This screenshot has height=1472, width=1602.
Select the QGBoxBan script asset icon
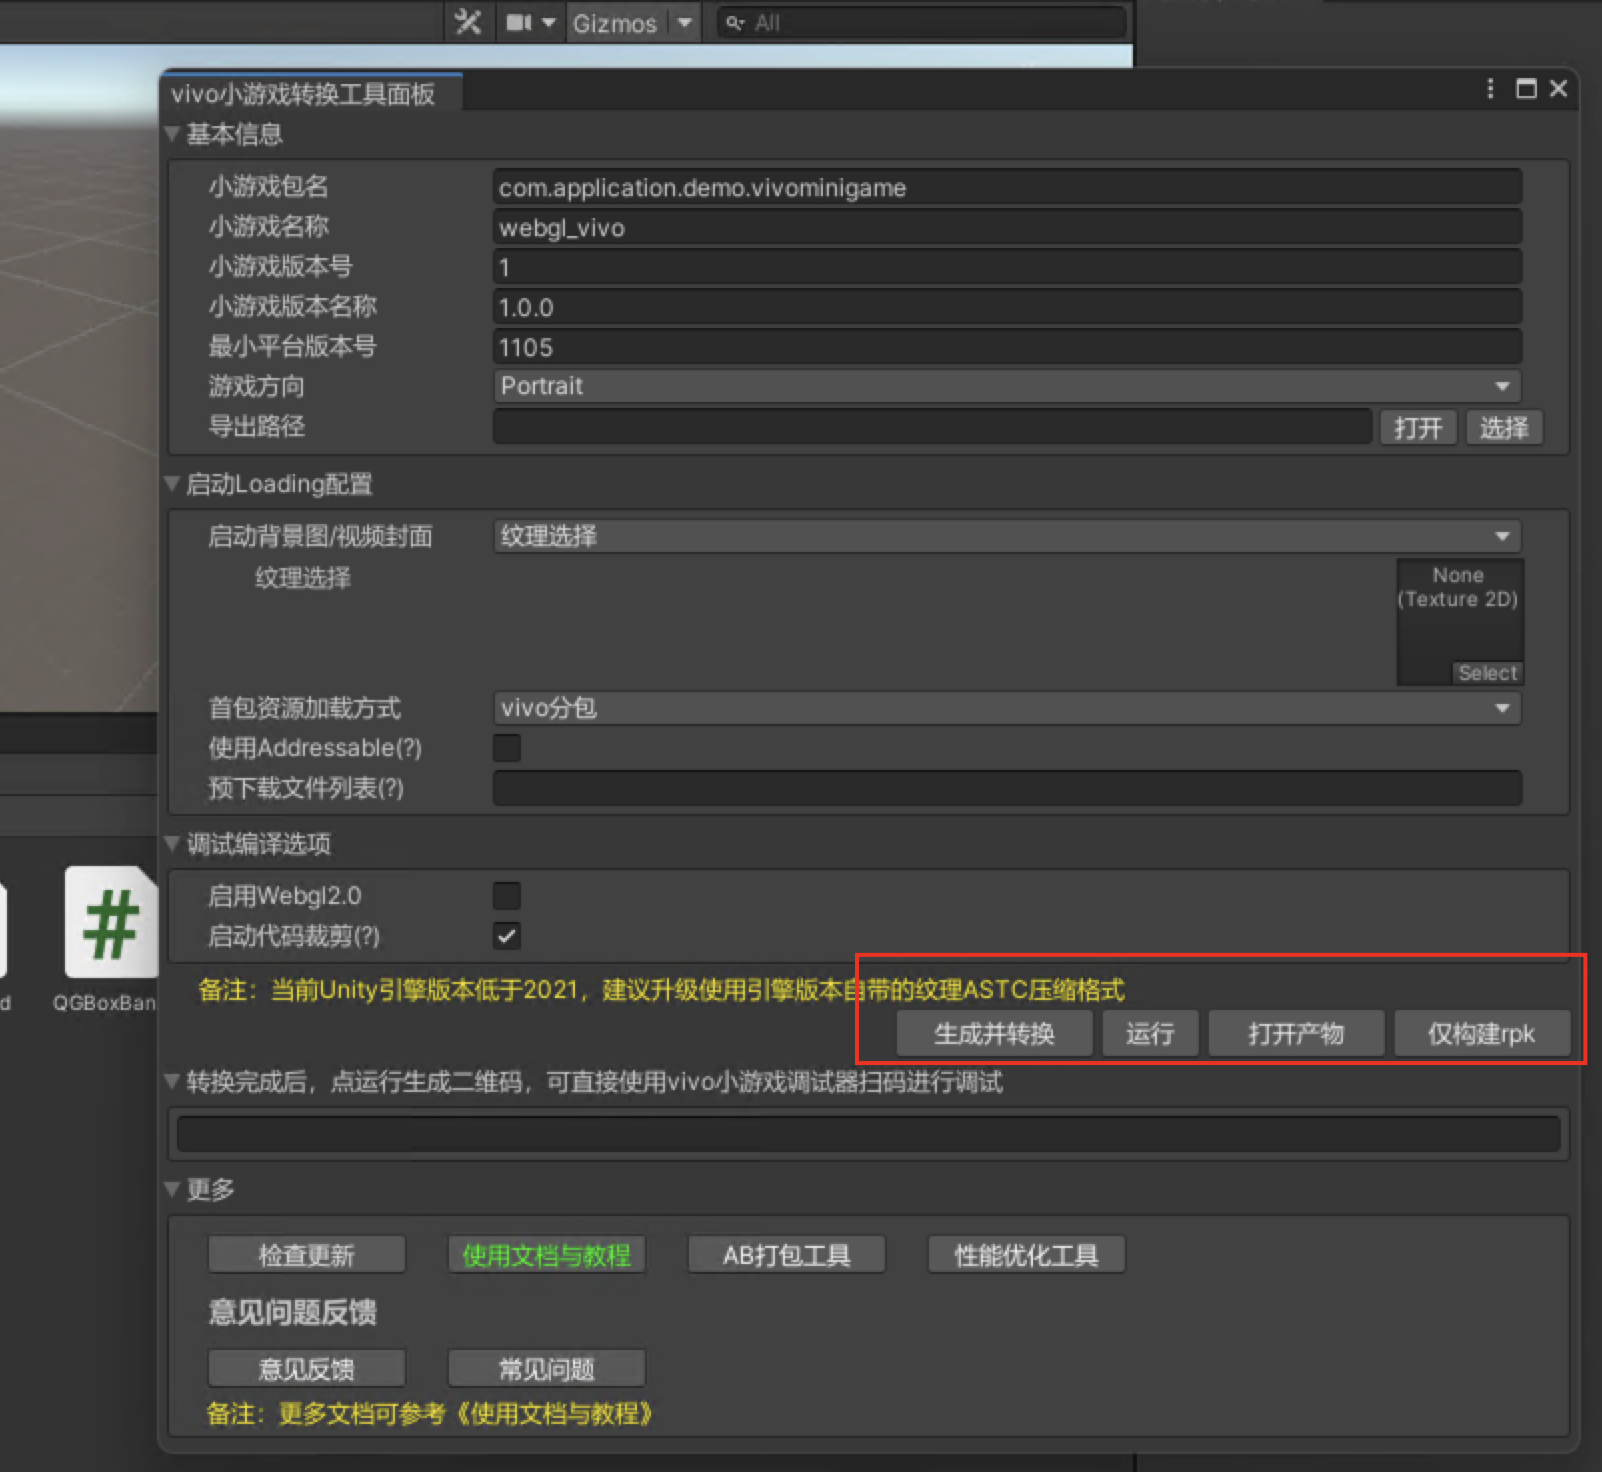tap(111, 923)
